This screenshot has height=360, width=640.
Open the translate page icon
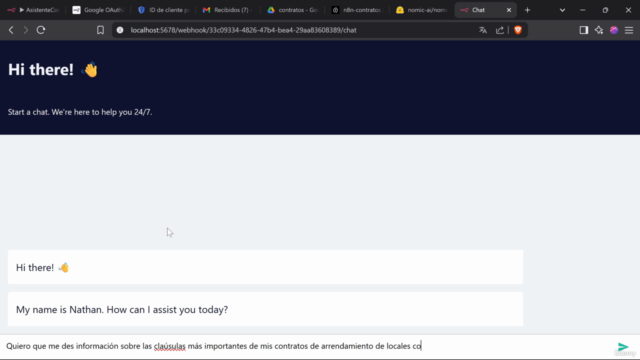(483, 30)
